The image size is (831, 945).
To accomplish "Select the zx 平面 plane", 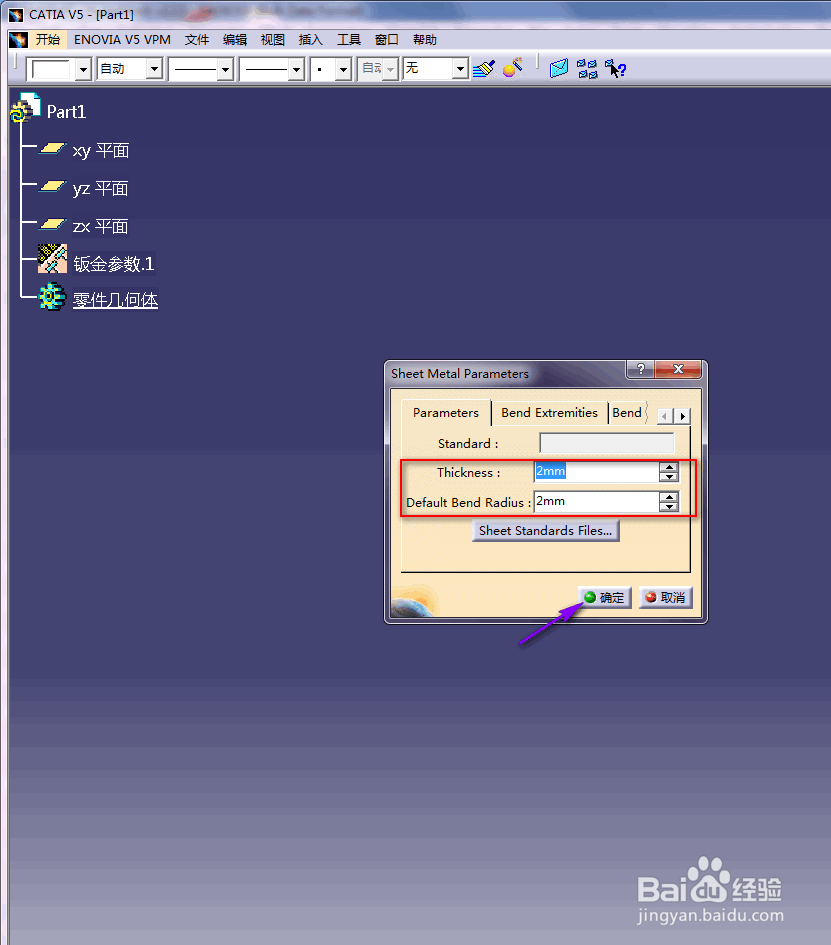I will pyautogui.click(x=100, y=227).
